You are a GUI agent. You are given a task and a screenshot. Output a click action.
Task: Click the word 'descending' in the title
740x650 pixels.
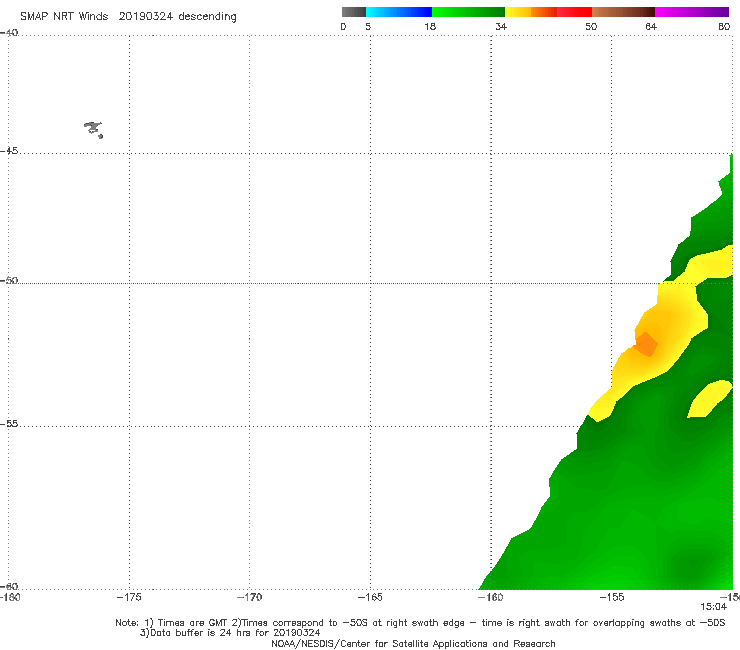(207, 17)
